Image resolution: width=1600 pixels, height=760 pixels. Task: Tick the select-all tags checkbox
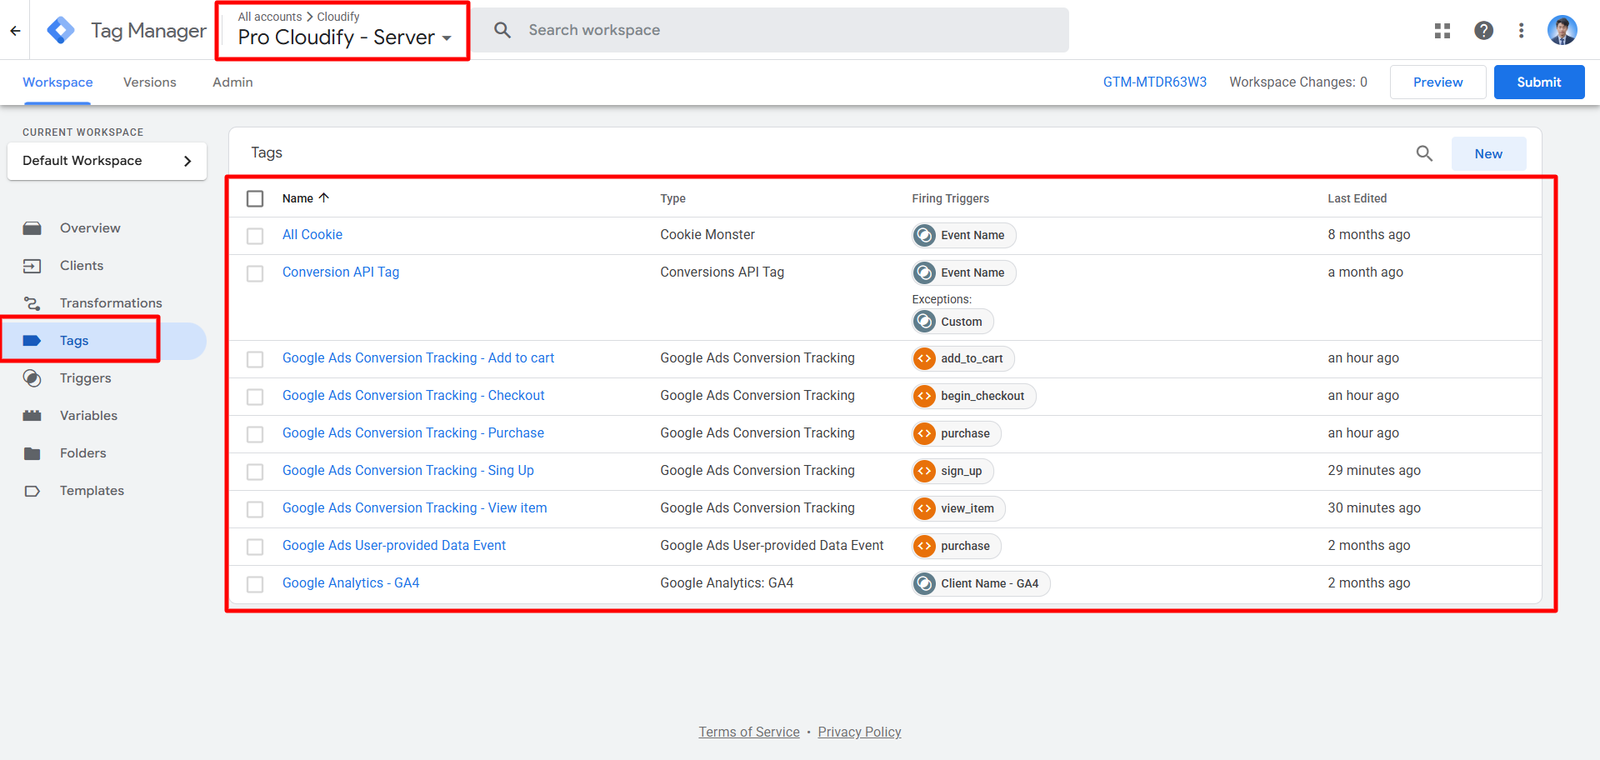tap(255, 199)
